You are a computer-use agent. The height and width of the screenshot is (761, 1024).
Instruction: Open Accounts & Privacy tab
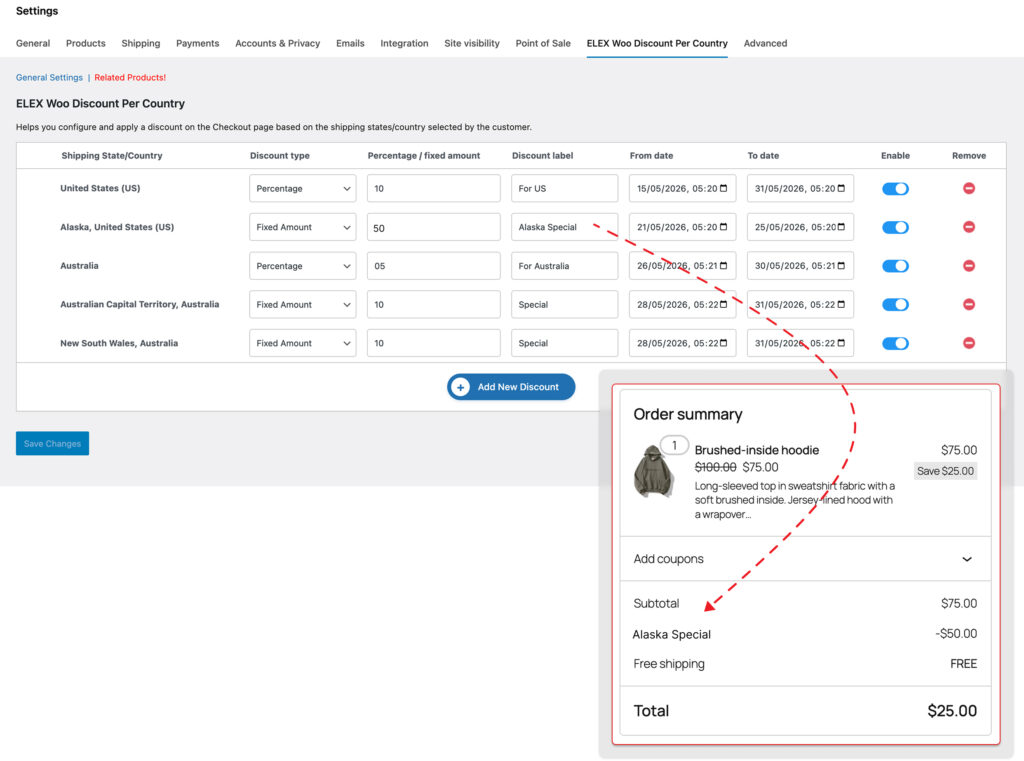point(278,43)
